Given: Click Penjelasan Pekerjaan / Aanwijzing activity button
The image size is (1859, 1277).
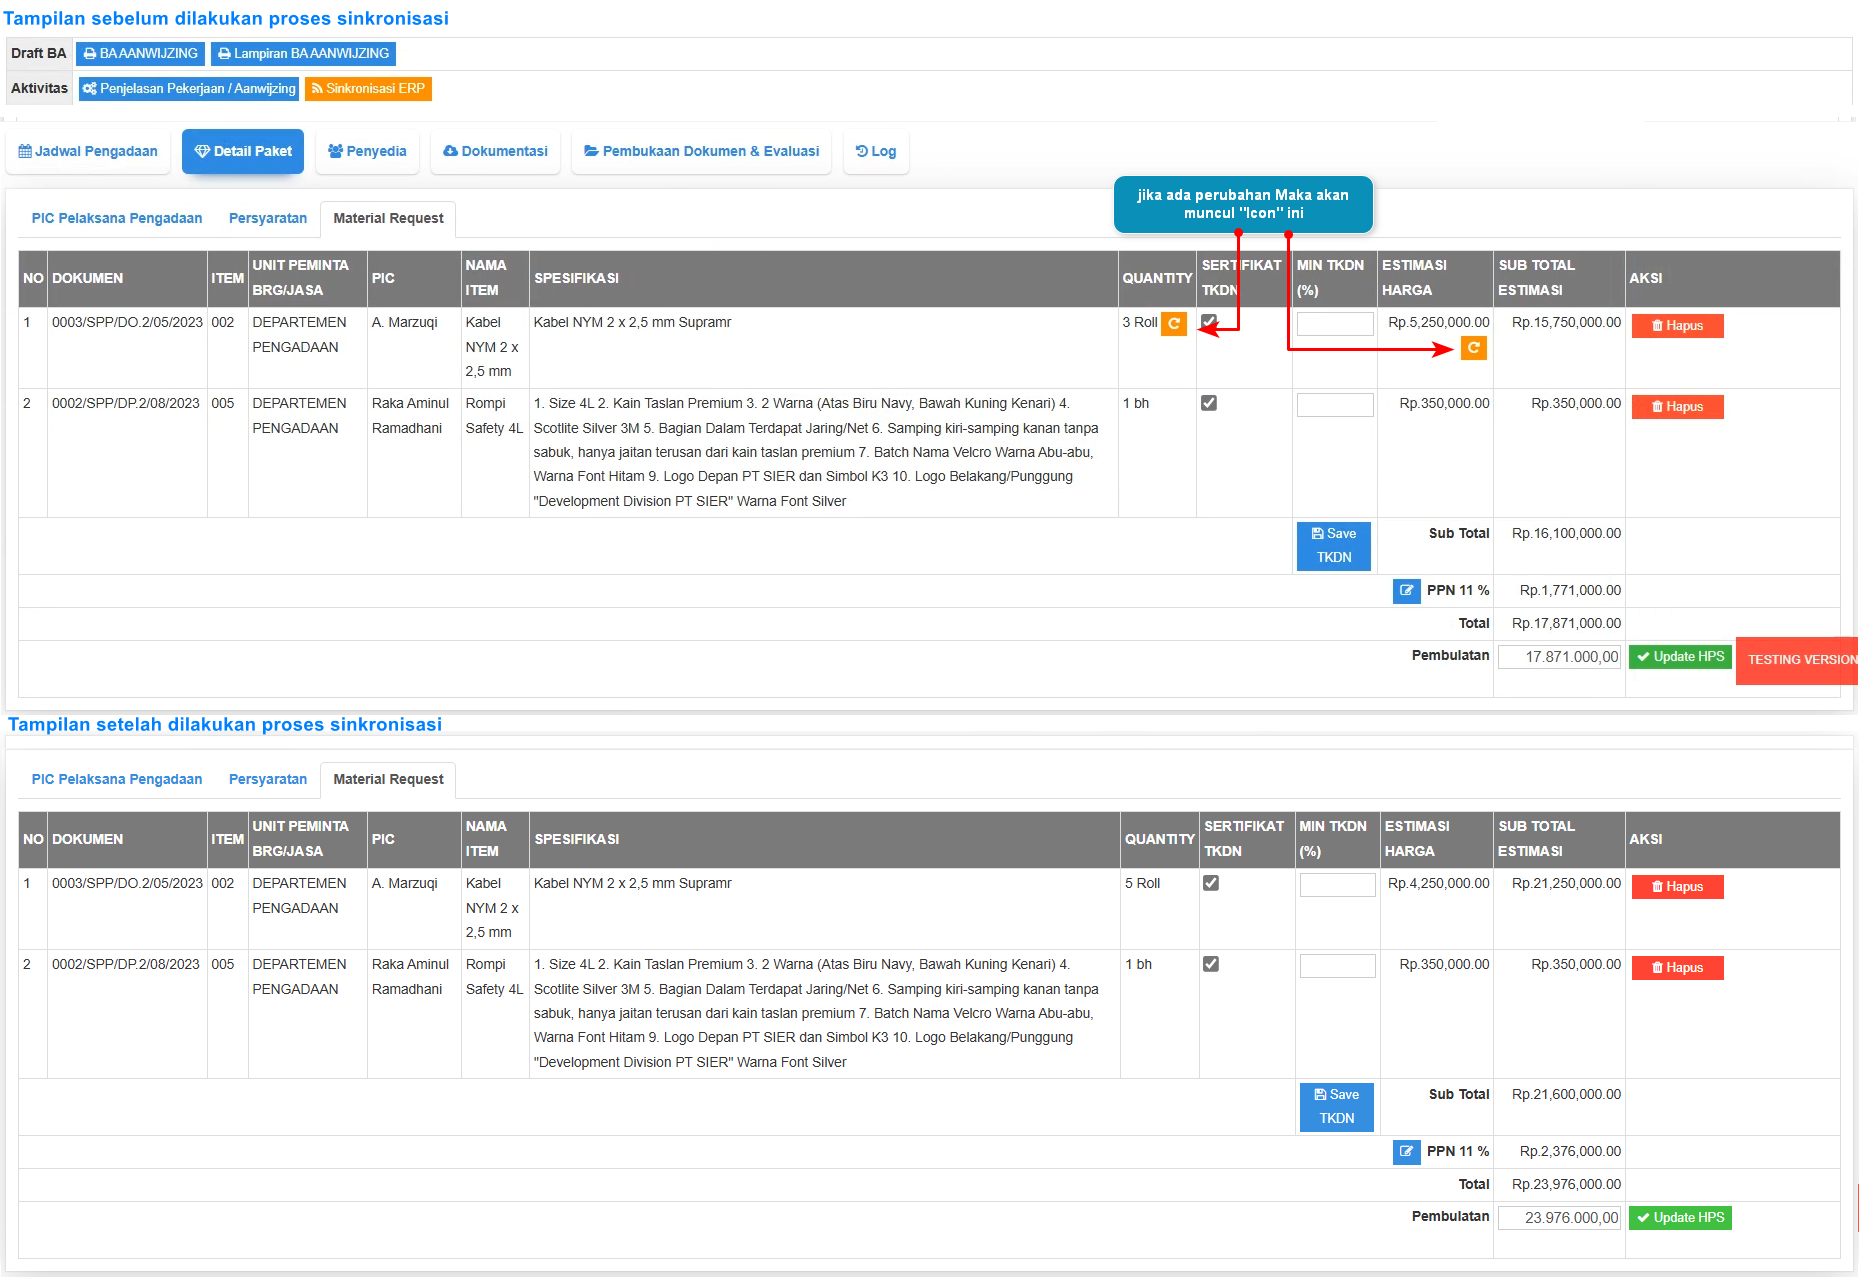Looking at the screenshot, I should pos(189,89).
